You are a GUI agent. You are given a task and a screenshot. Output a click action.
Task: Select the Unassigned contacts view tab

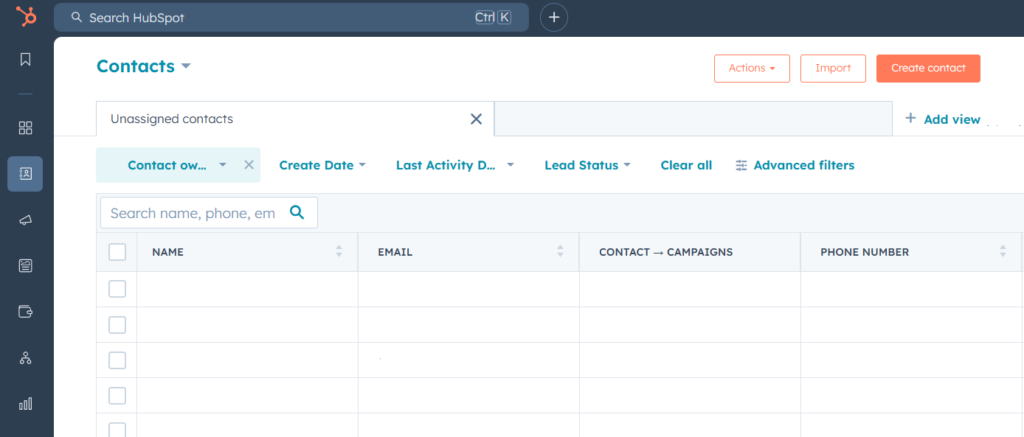point(172,119)
